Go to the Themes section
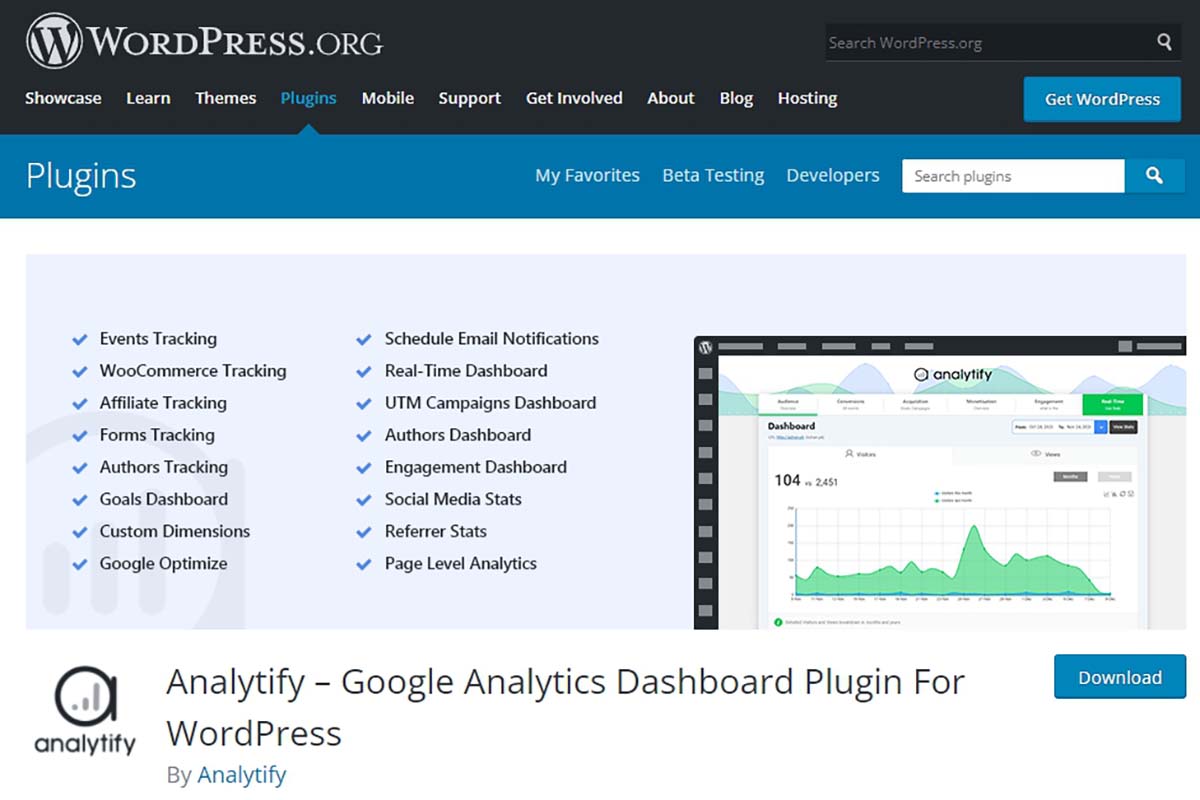The image size is (1200, 800). tap(226, 98)
